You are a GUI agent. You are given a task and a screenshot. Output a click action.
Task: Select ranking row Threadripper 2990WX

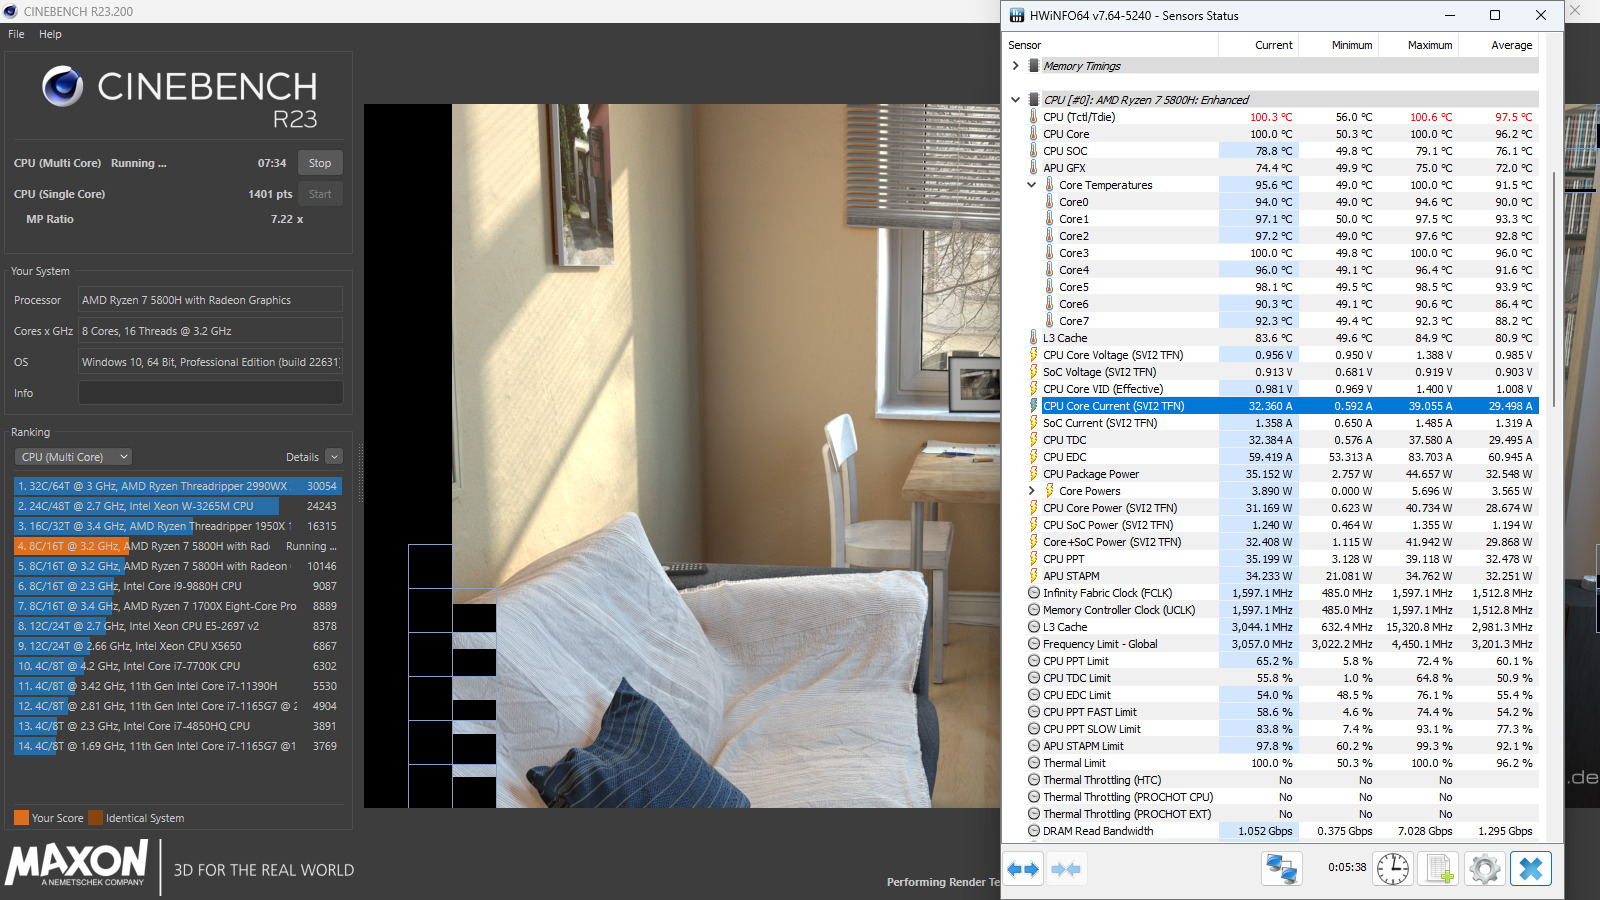178,486
